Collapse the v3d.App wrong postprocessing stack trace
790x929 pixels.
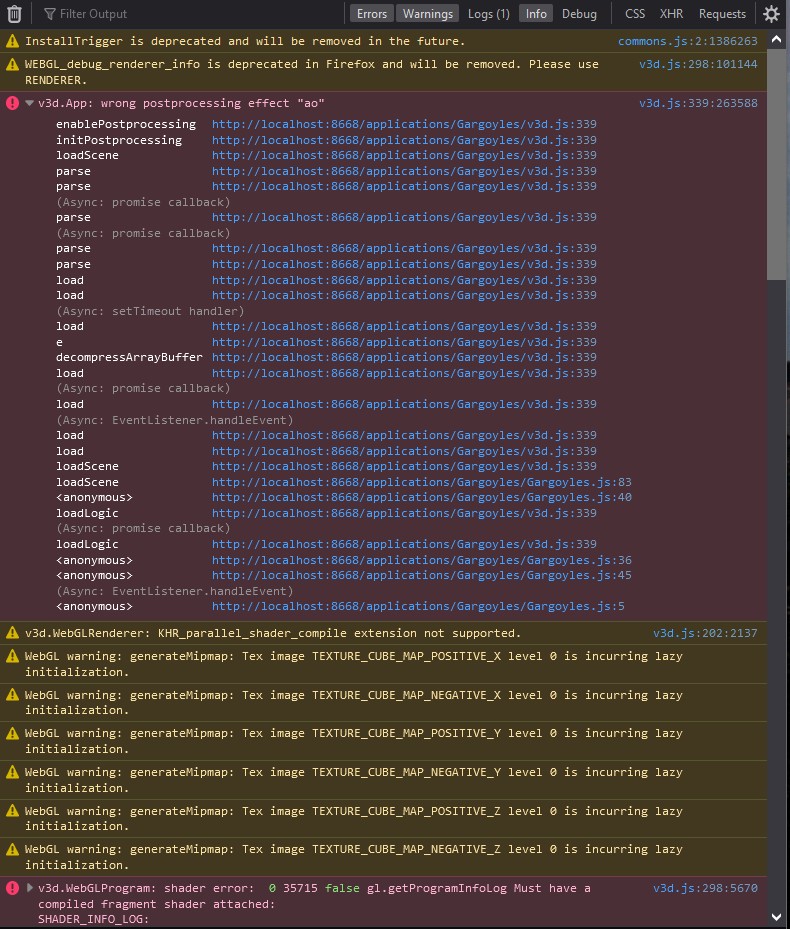[x=30, y=103]
